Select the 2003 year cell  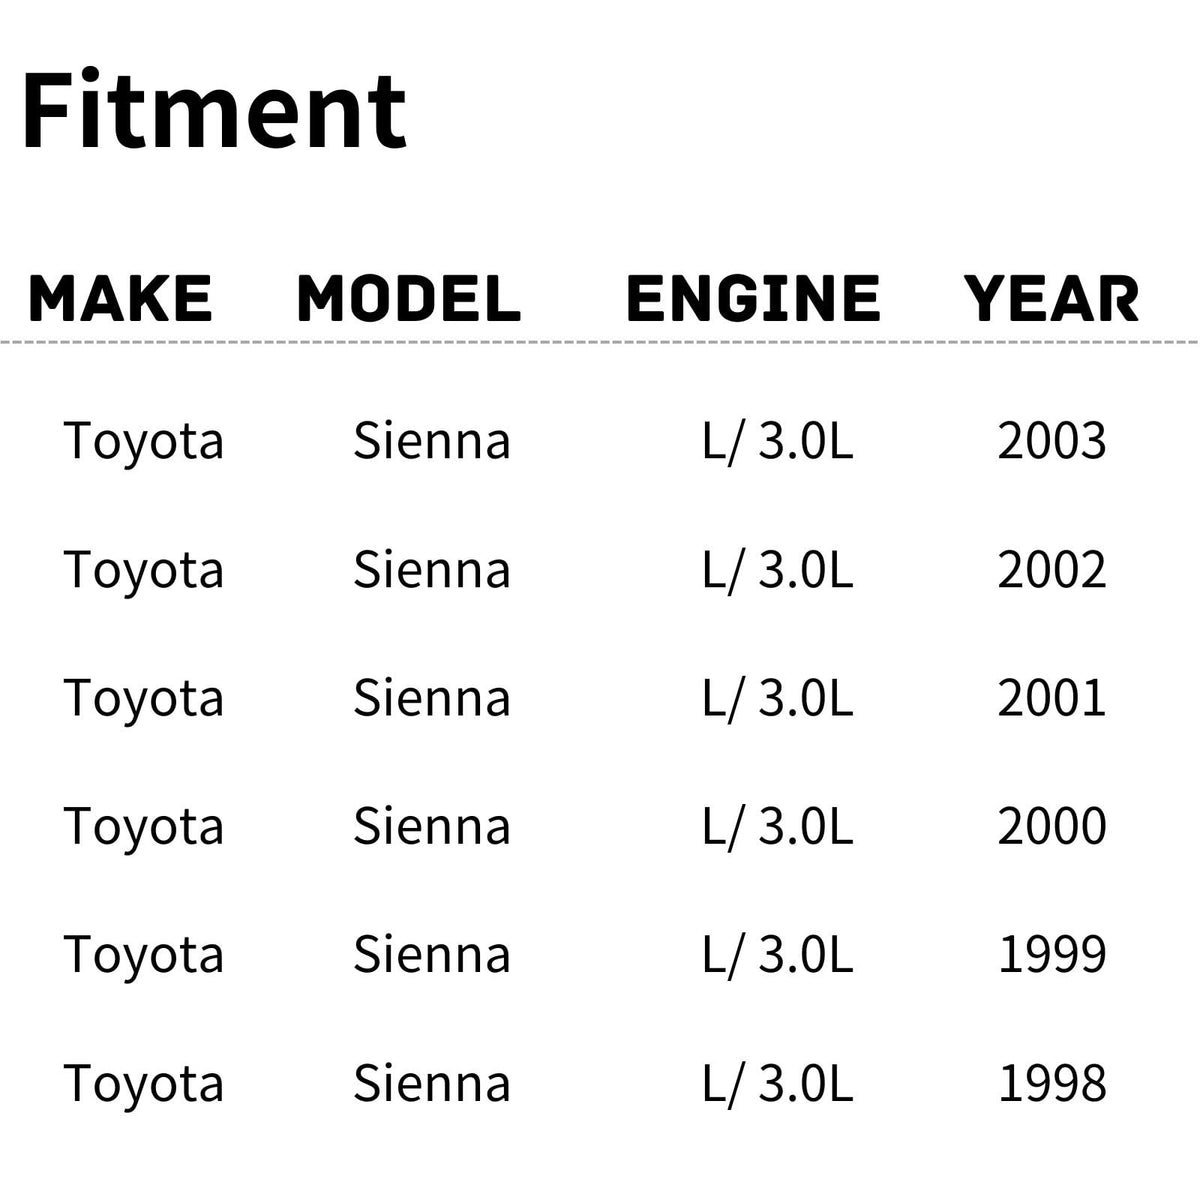[1052, 441]
